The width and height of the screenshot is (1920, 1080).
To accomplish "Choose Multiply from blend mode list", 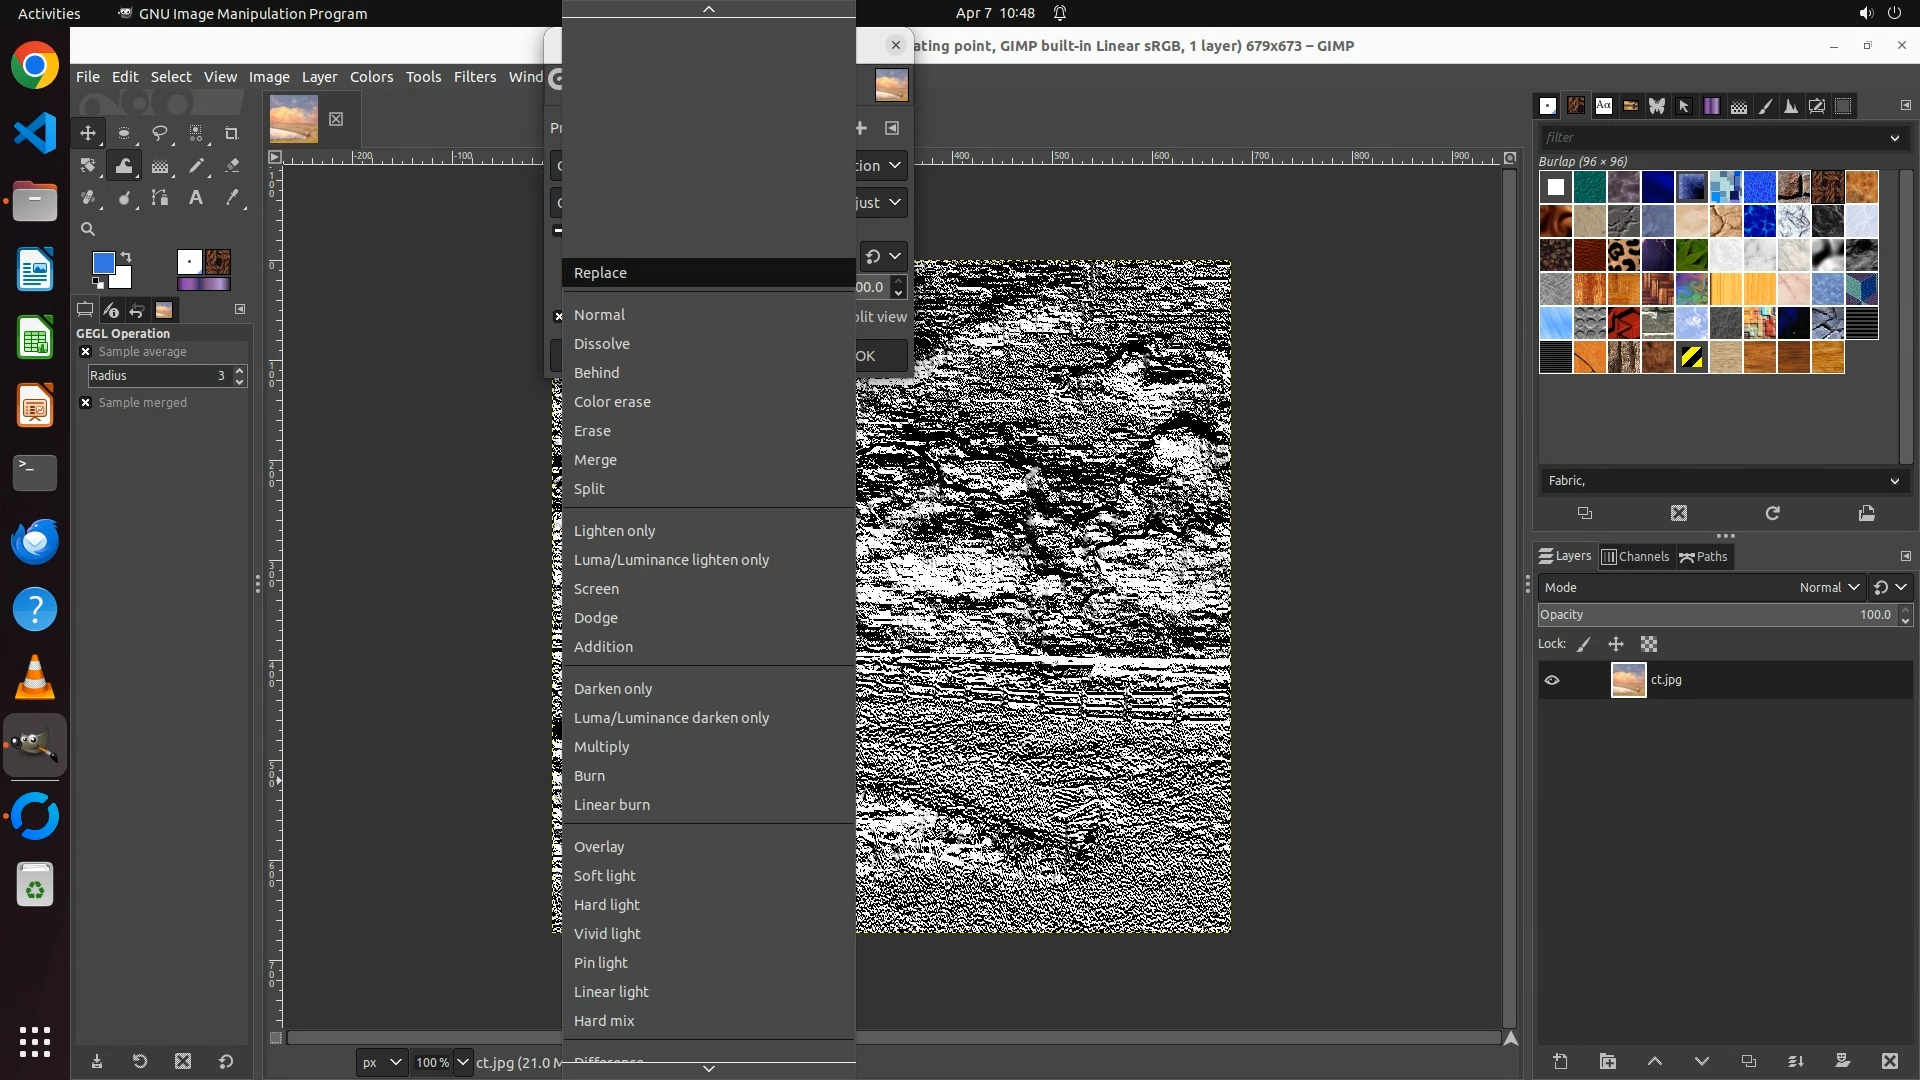I will point(601,747).
